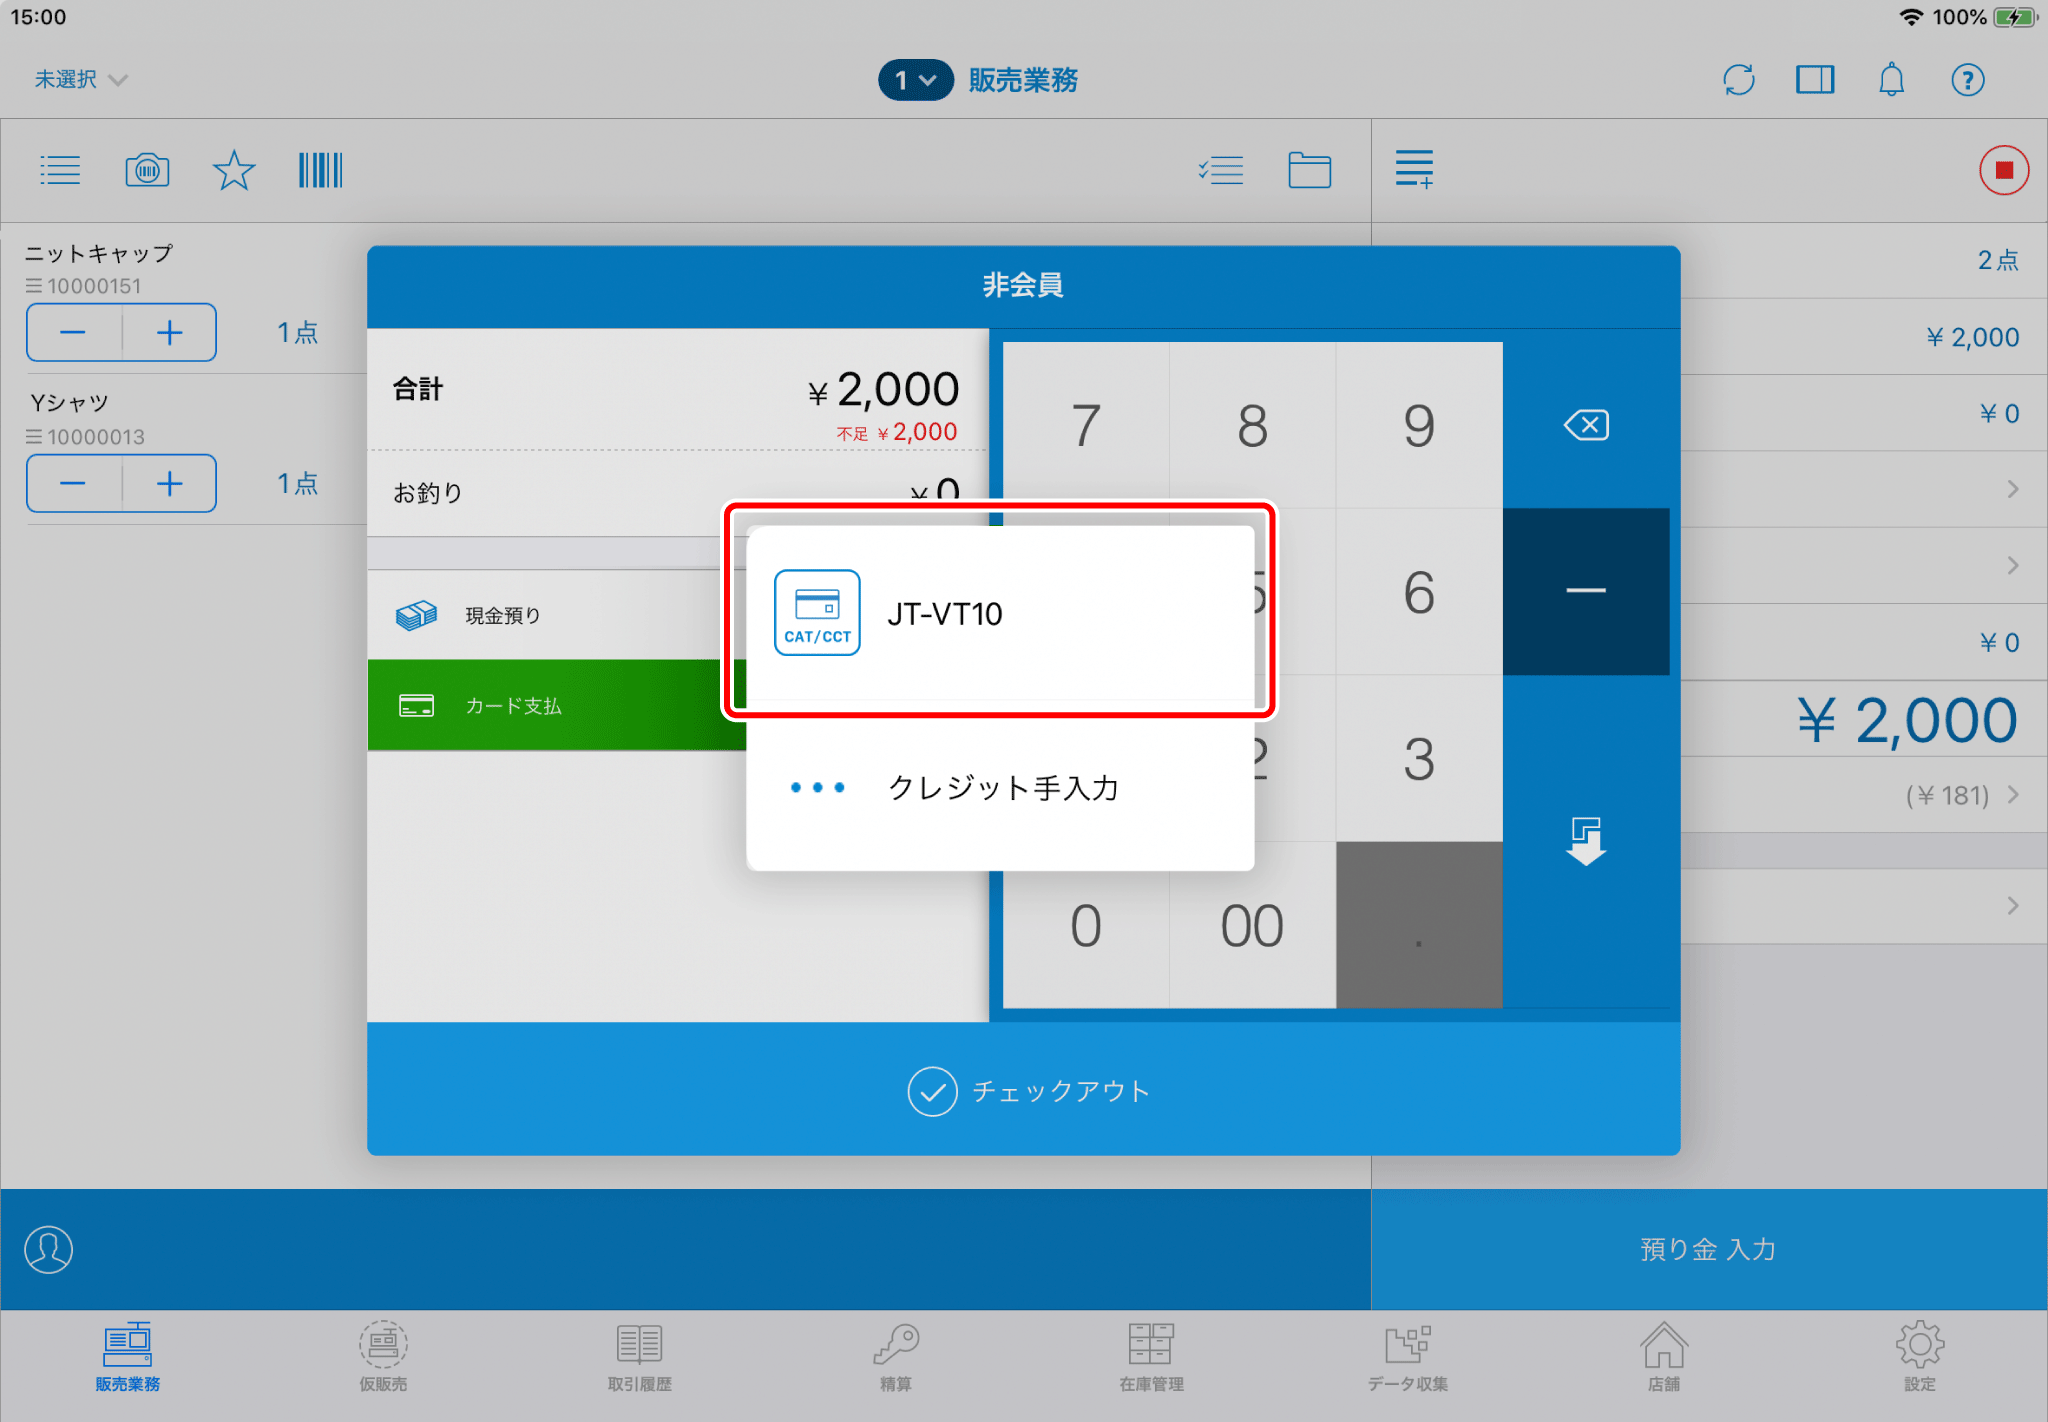Increase ニットキャップ quantity with plus

(169, 333)
